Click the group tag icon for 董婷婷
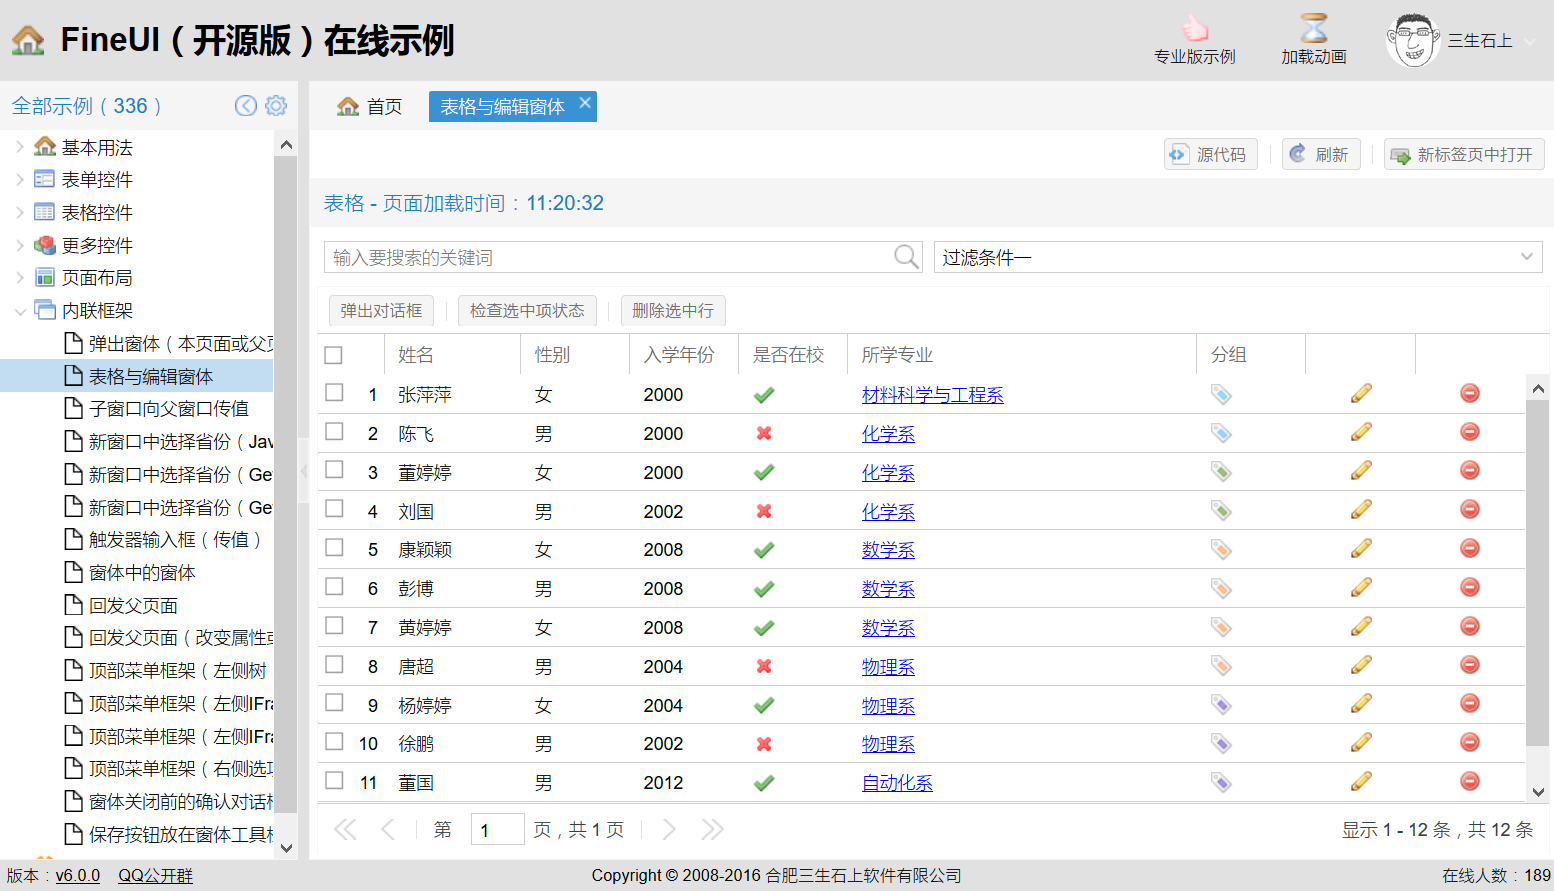Image resolution: width=1554 pixels, height=891 pixels. pos(1221,472)
